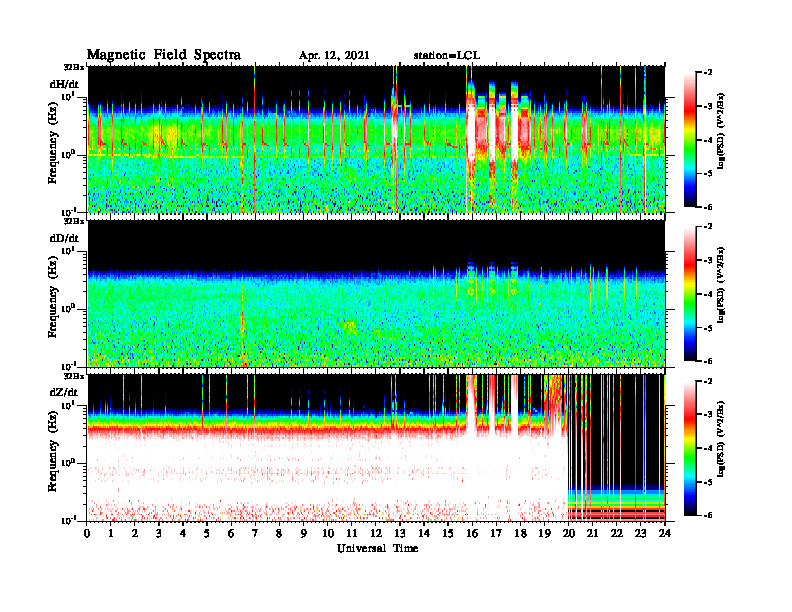792x612 pixels.
Task: Click the "20" hour tick label
Action: [x=569, y=533]
